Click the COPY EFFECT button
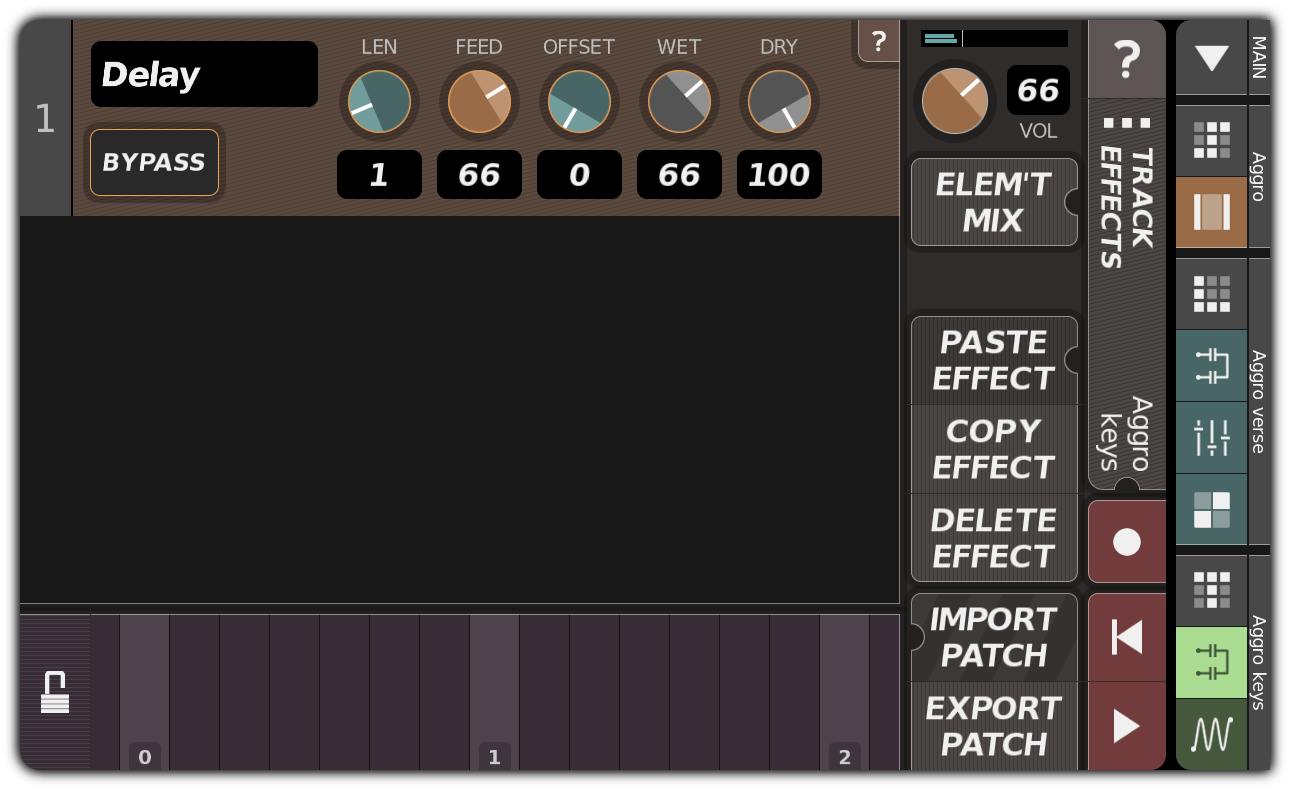 tap(993, 449)
